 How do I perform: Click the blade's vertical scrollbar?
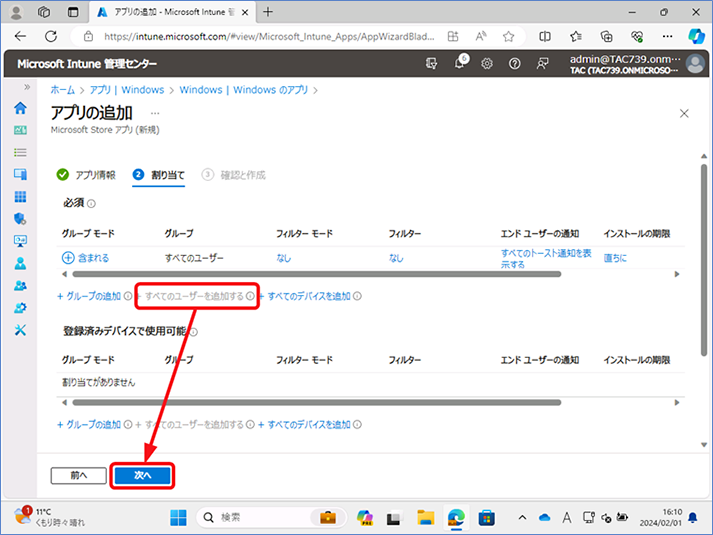point(704,260)
